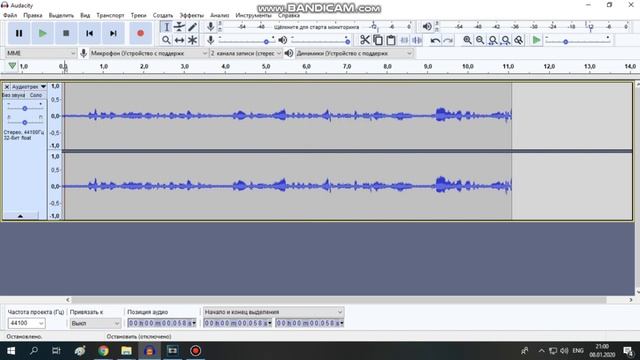Open the Справка menu
Screen dimensions: 640x360
pos(289,15)
